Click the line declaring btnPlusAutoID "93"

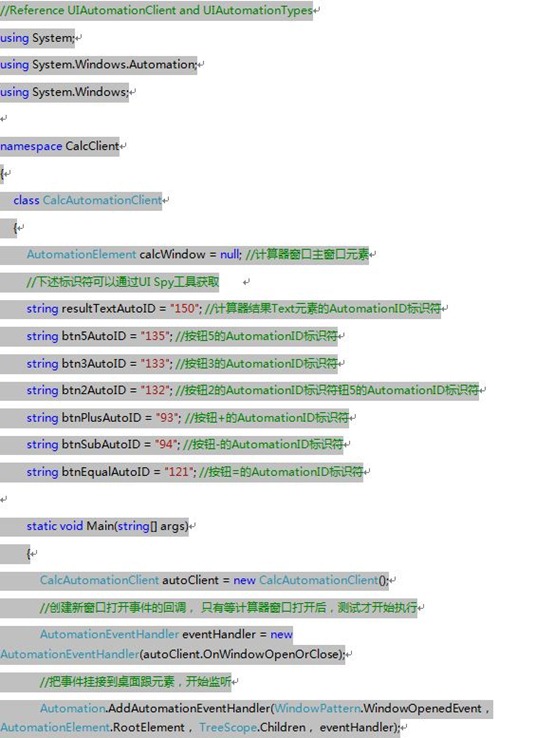tap(188, 417)
